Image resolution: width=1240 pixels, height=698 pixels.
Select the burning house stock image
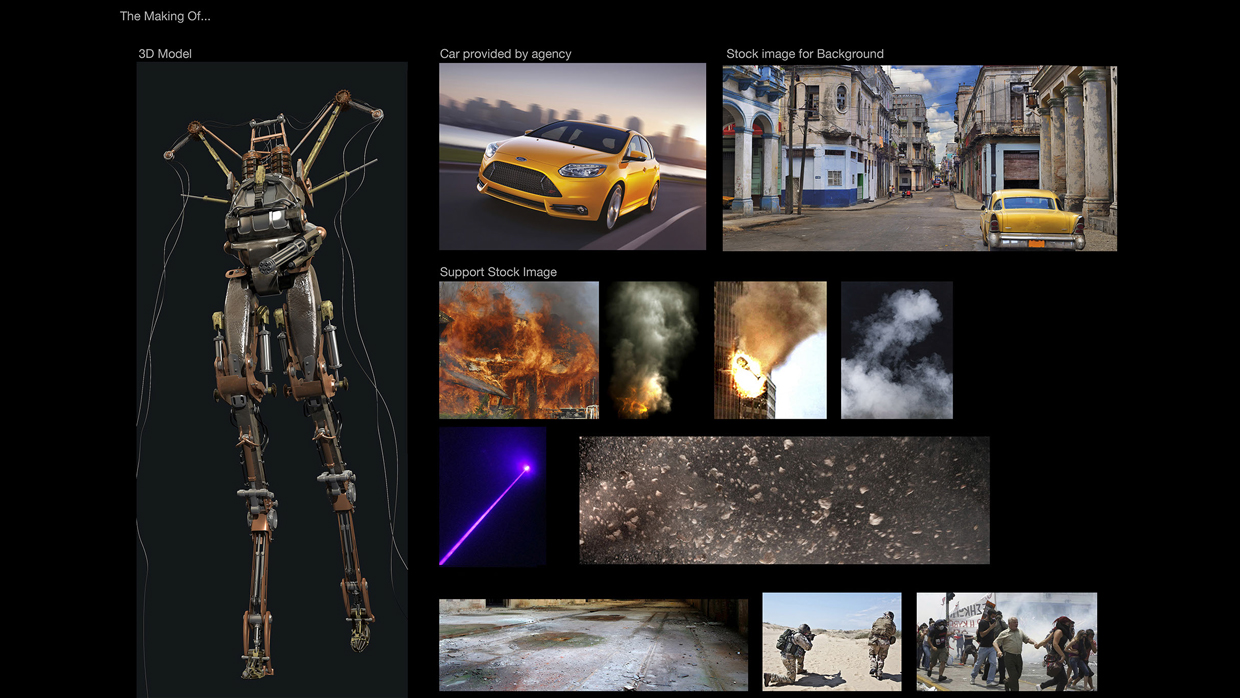coord(519,349)
